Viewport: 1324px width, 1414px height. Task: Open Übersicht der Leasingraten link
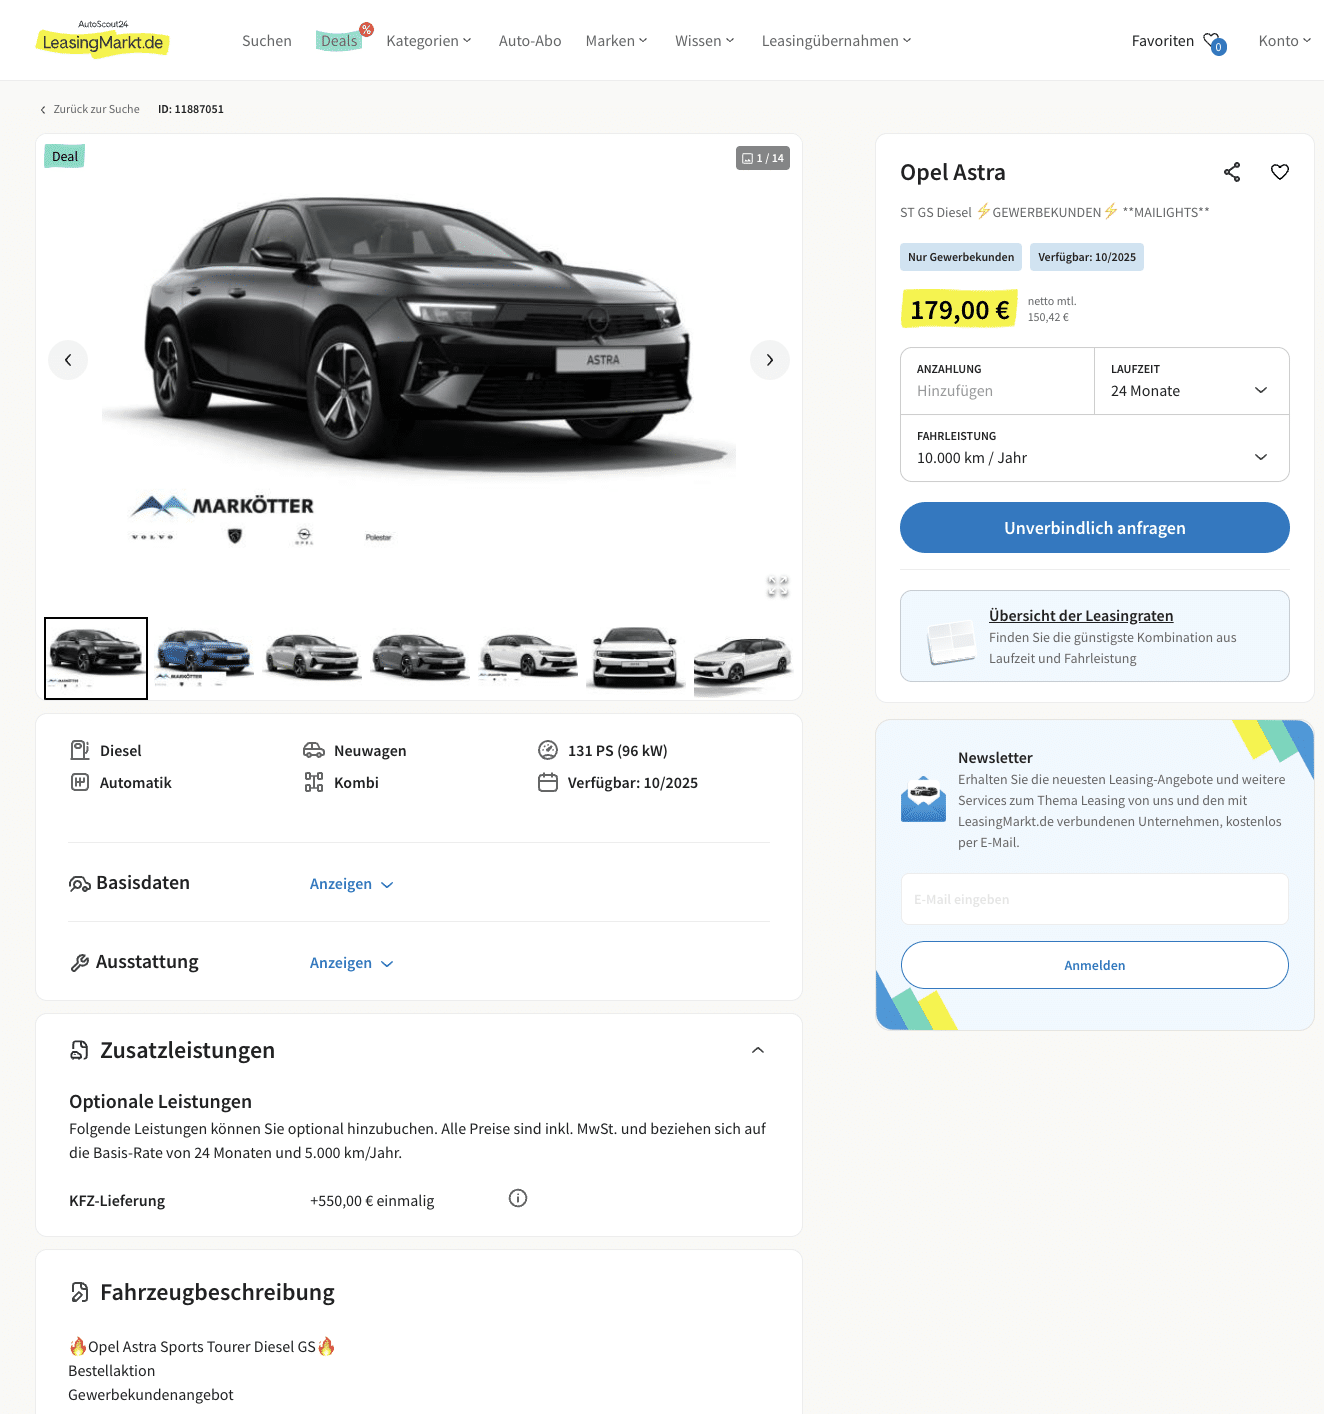tap(1081, 616)
